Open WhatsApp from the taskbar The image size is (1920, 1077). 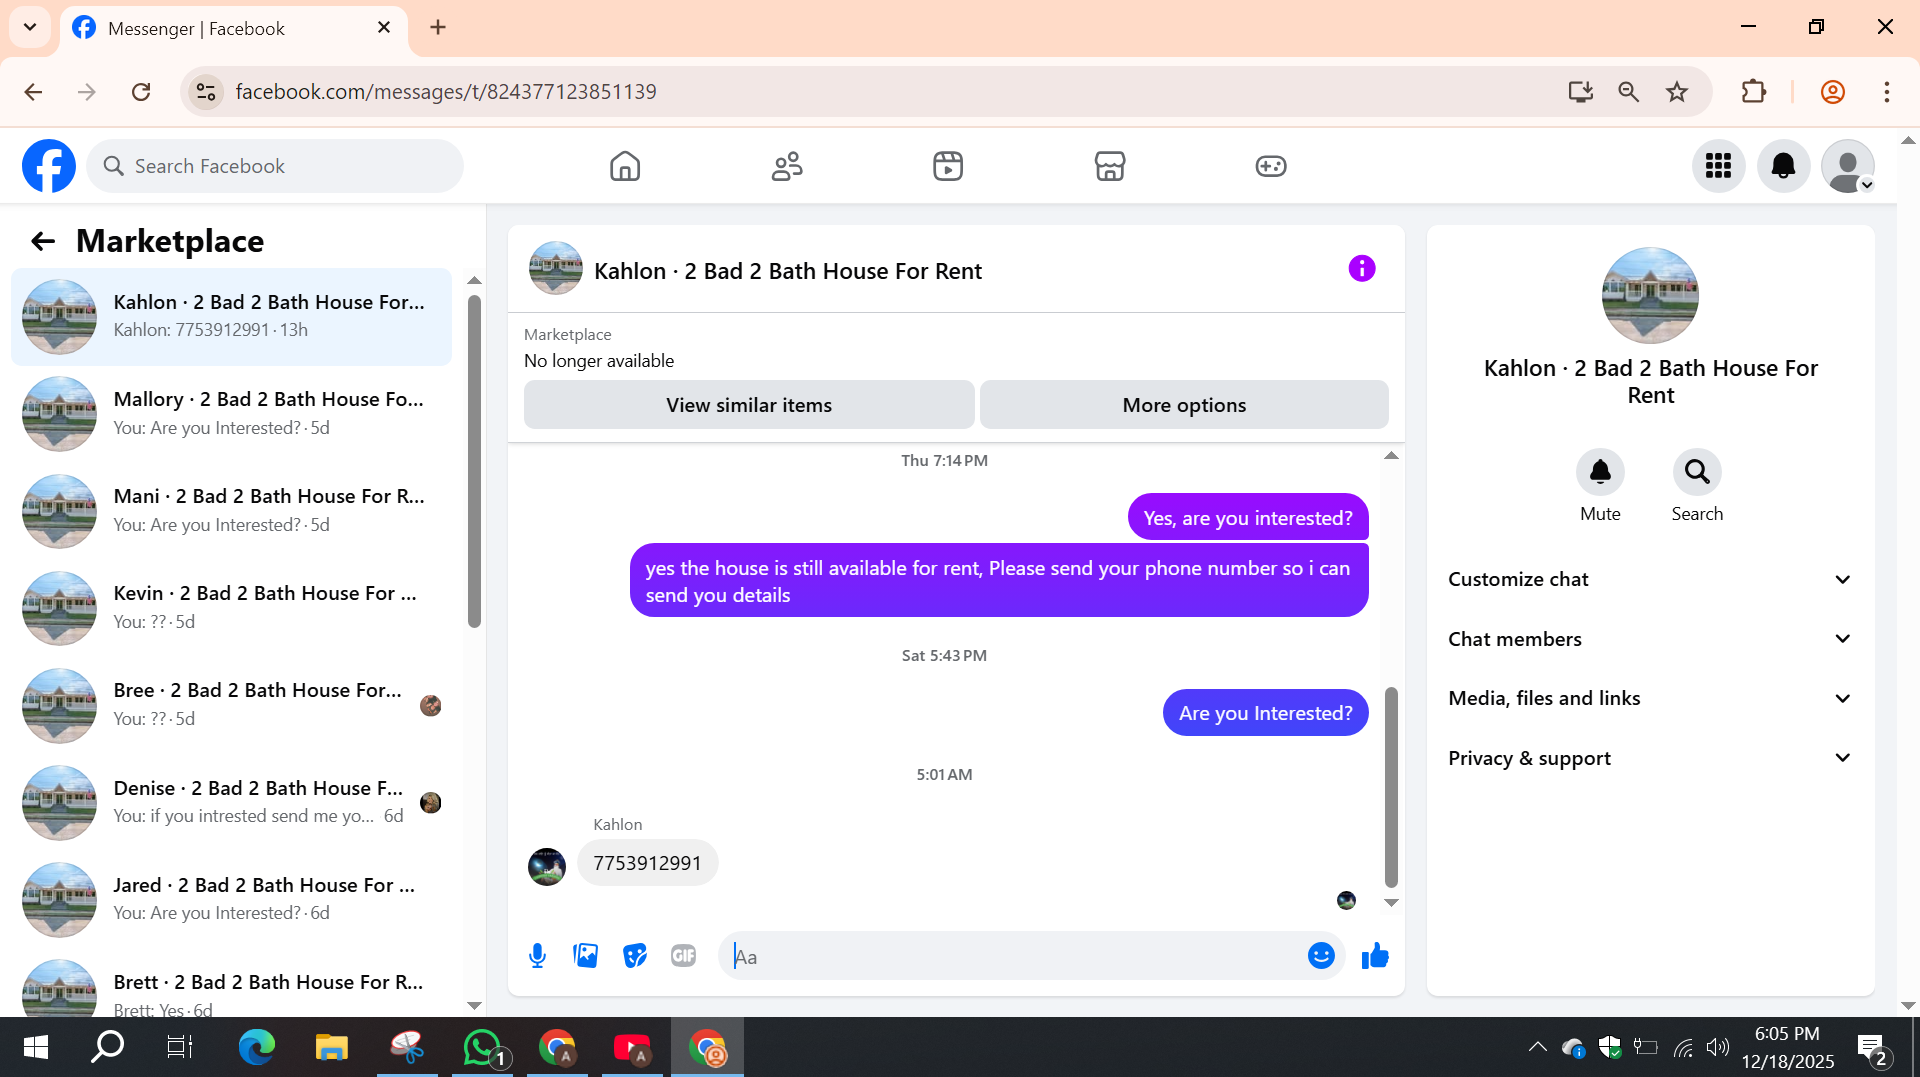484,1047
